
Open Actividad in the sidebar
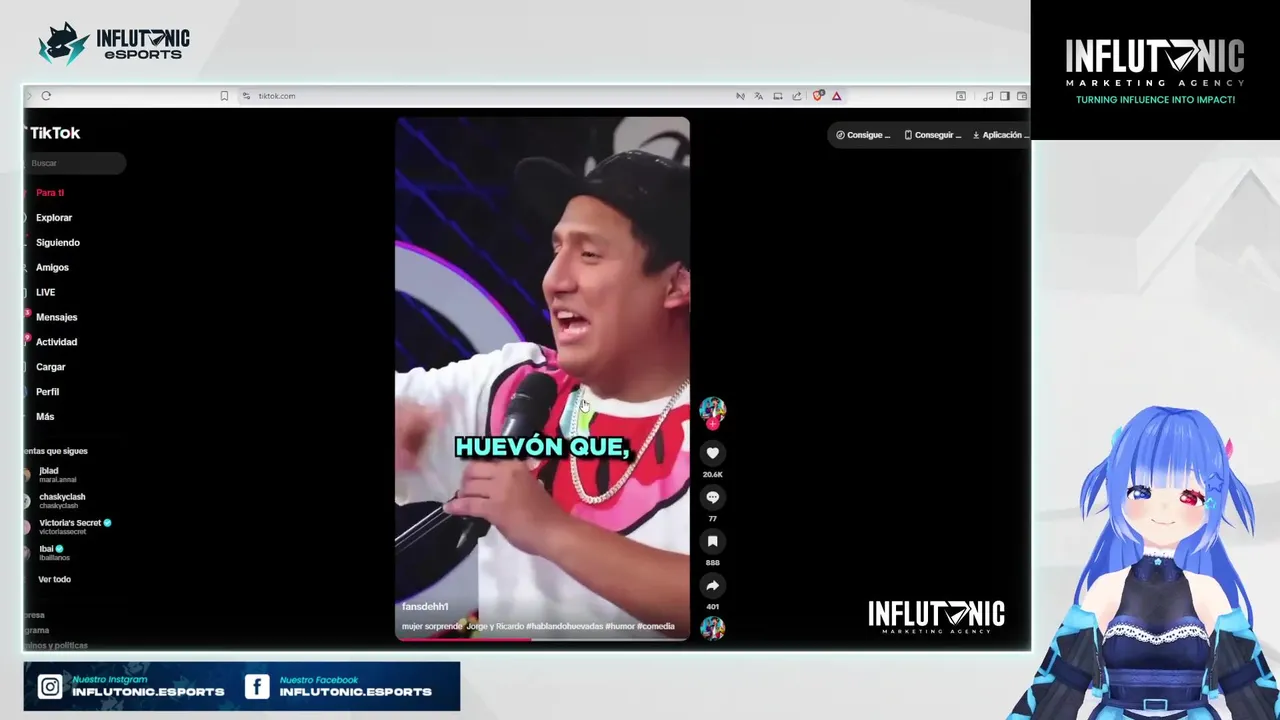tap(56, 342)
